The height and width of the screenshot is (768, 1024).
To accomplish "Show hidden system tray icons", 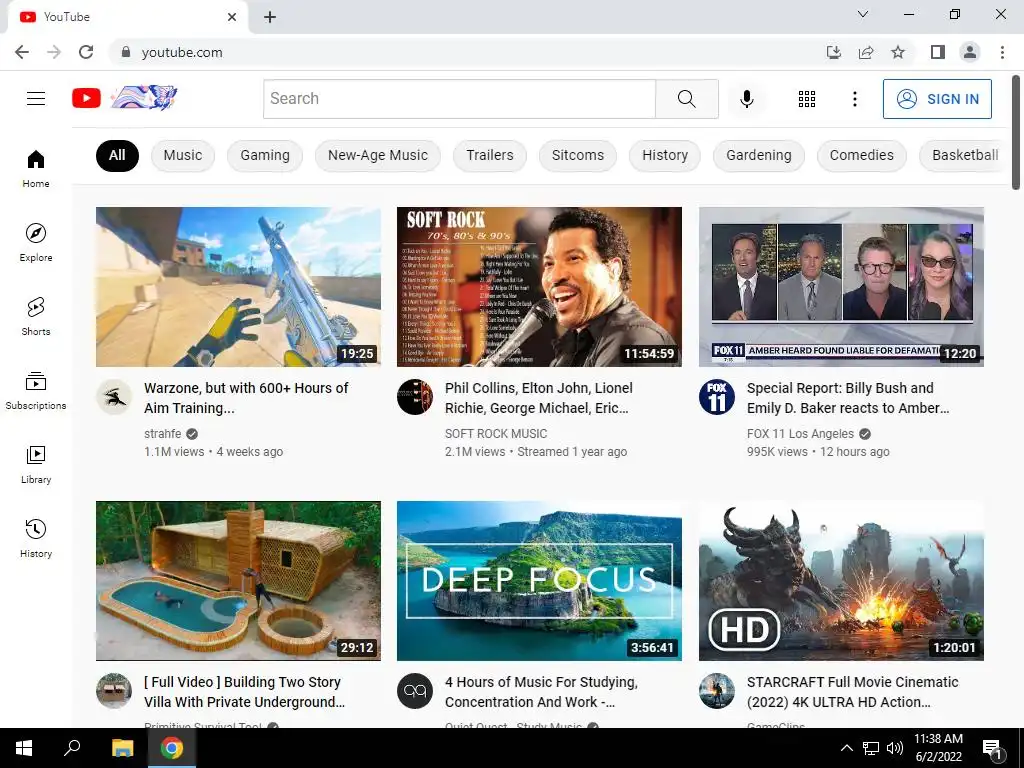I will (846, 748).
